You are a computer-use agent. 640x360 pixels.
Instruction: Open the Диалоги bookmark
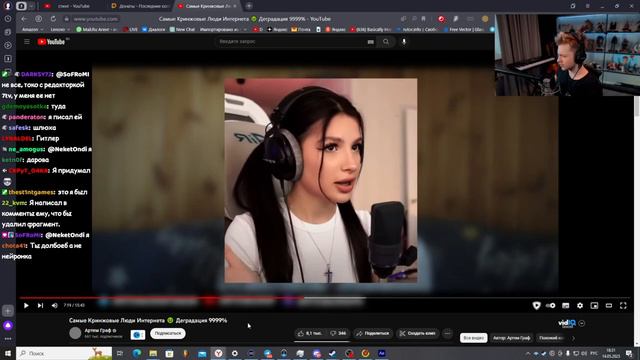[153, 29]
